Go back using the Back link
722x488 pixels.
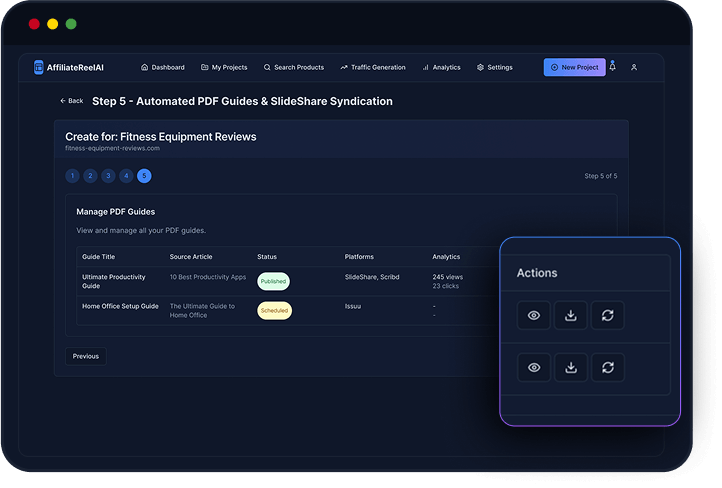click(x=72, y=101)
